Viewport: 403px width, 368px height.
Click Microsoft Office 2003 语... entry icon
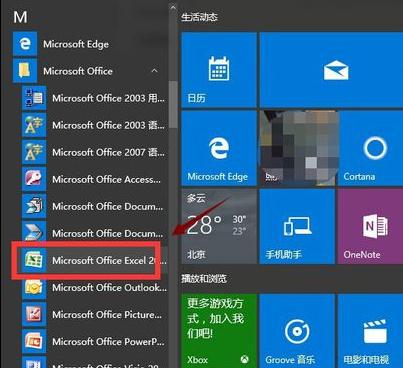pos(34,125)
